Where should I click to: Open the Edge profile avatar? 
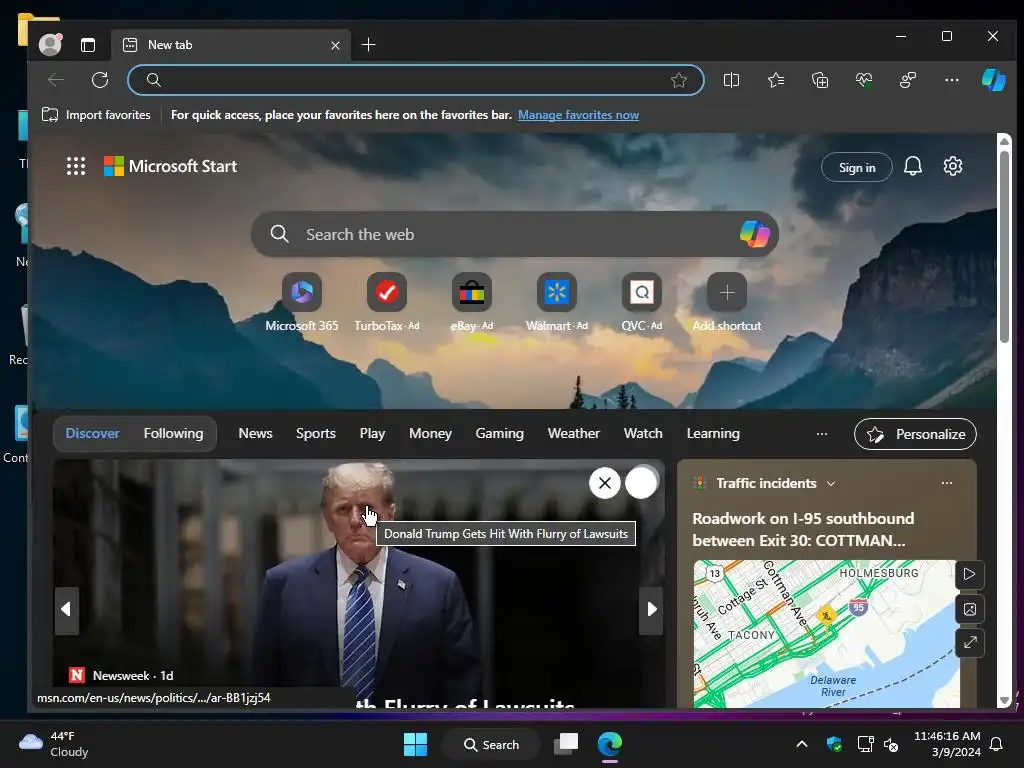click(50, 44)
